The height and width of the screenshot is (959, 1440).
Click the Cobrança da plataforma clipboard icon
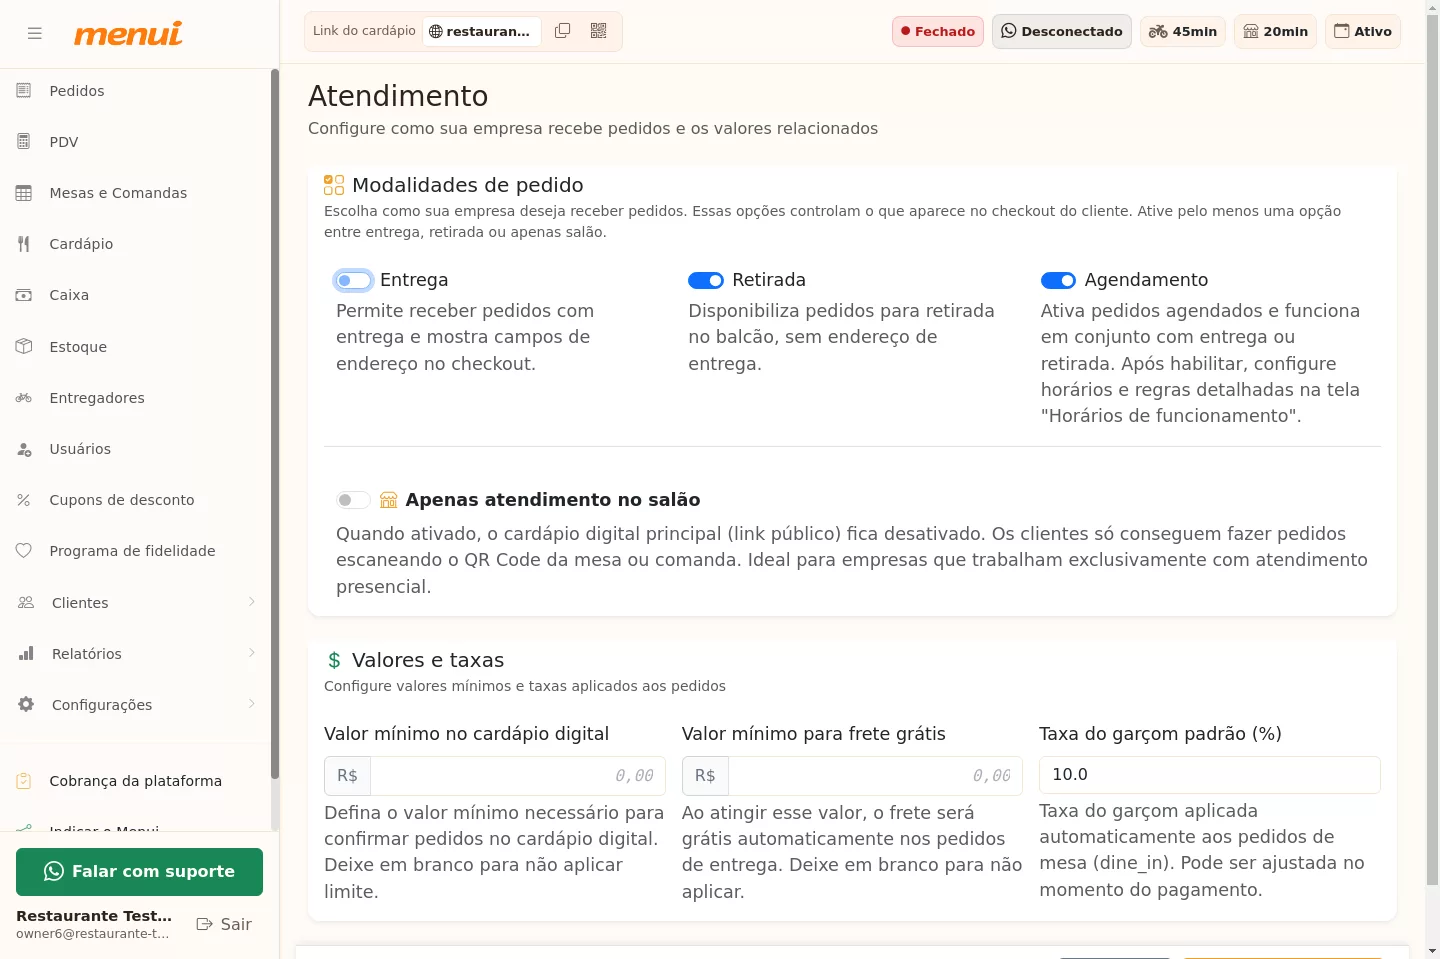coord(24,781)
